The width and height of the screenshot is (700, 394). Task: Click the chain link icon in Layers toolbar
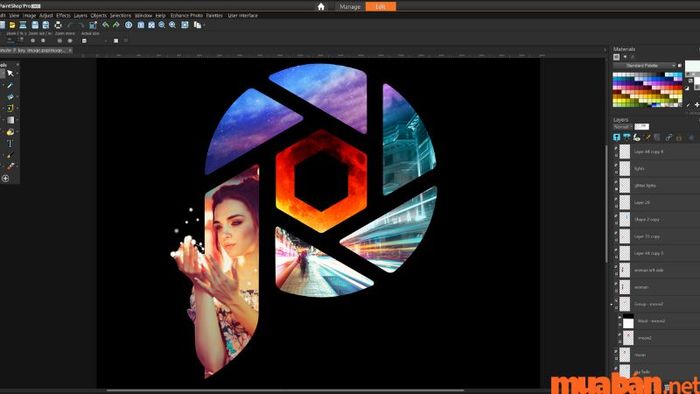click(x=668, y=138)
